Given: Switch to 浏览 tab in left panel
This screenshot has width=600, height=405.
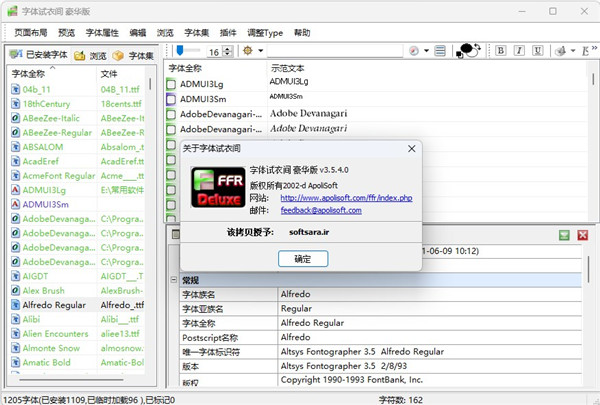Looking at the screenshot, I should 91,56.
